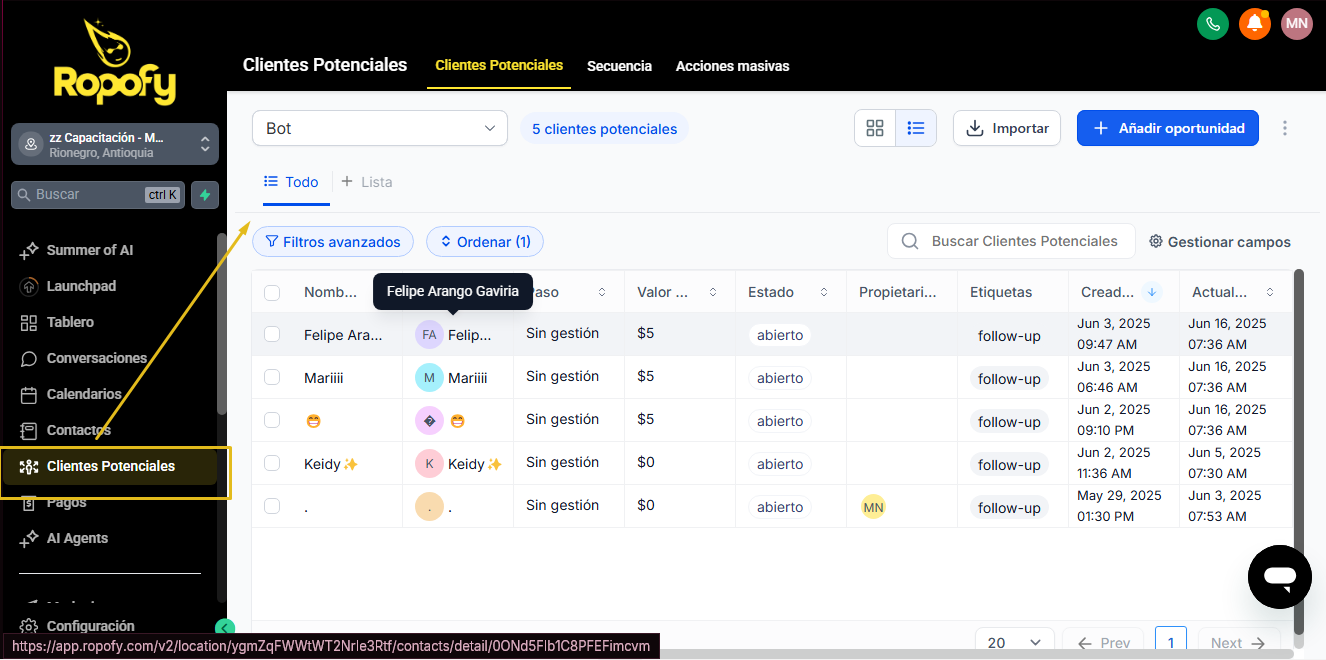Collapse the sidebar with green arrow
Image resolution: width=1326 pixels, height=660 pixels.
click(224, 628)
